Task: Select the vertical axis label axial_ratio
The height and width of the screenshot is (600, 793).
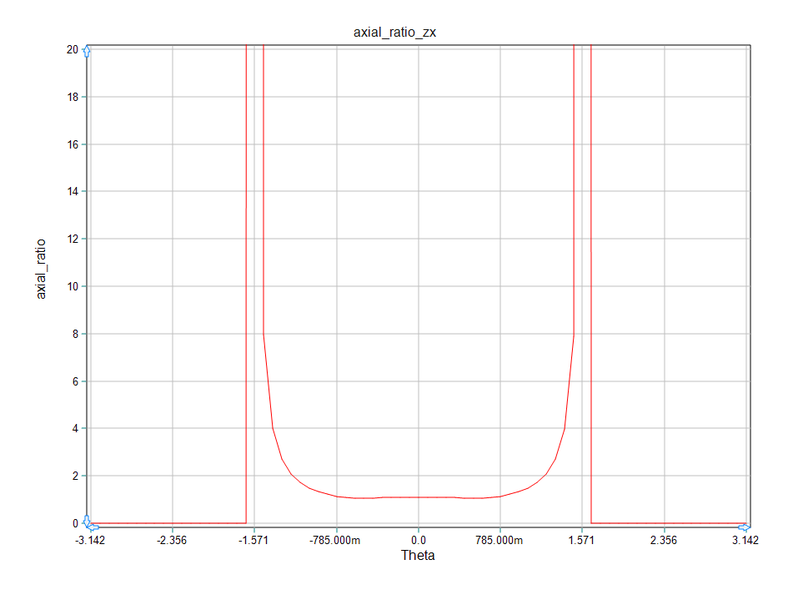Action: point(40,269)
